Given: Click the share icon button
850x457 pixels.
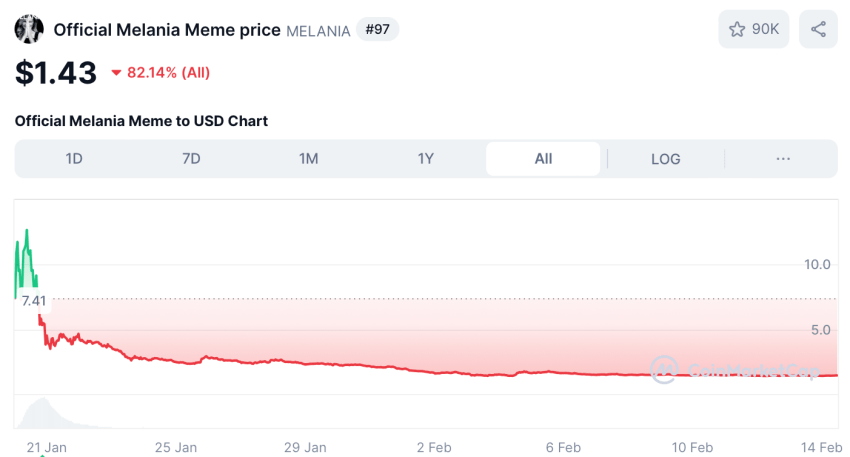Looking at the screenshot, I should 819,29.
